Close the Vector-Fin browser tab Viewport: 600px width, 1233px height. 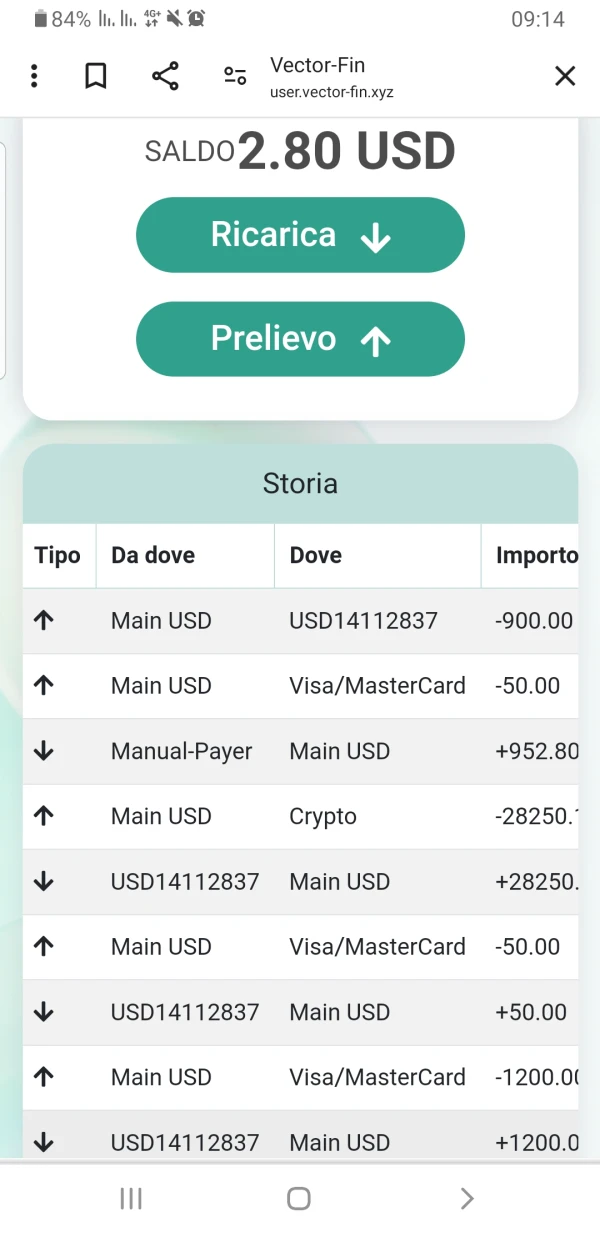(x=565, y=76)
